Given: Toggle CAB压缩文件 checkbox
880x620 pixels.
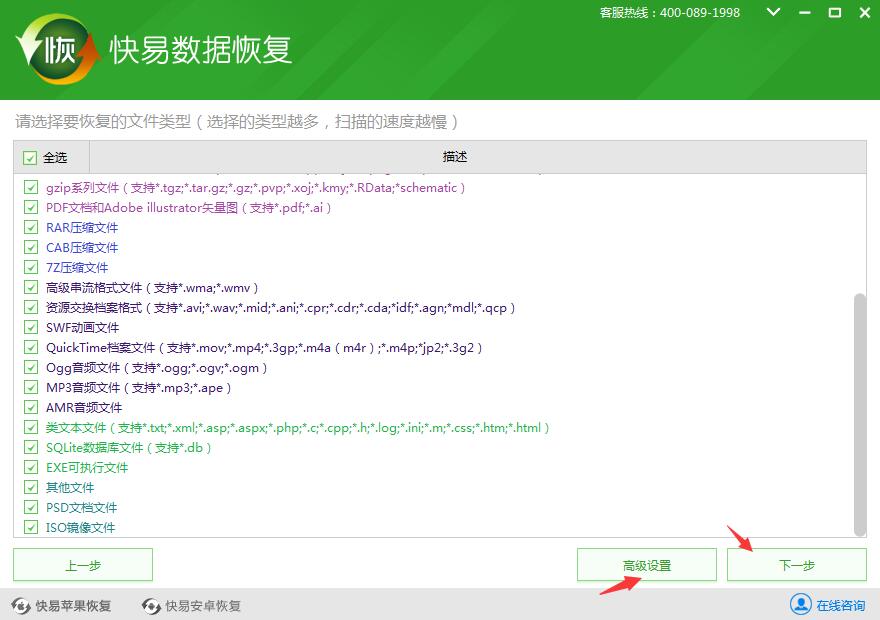Looking at the screenshot, I should tap(31, 247).
